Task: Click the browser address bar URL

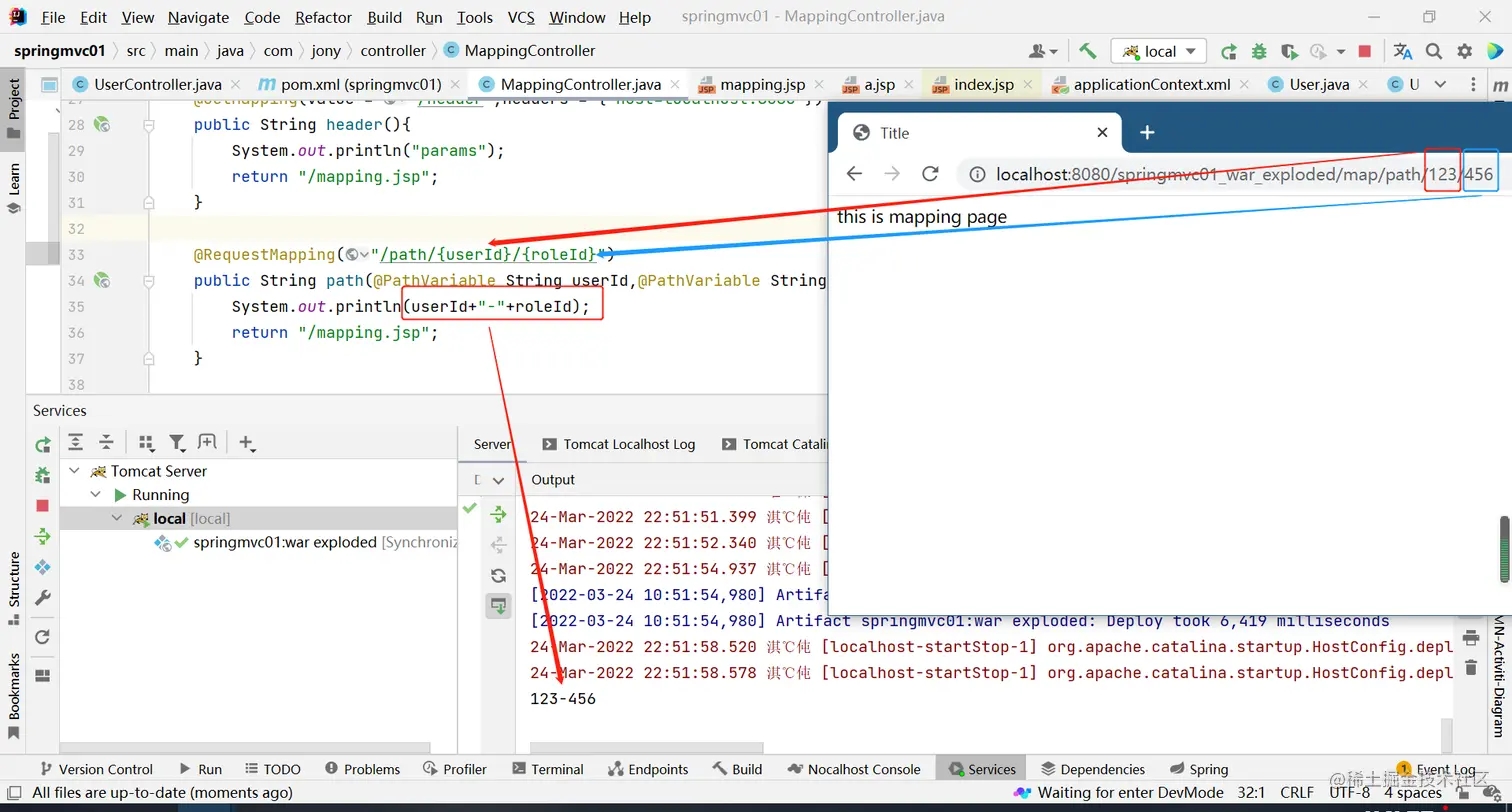Action: click(x=1244, y=175)
